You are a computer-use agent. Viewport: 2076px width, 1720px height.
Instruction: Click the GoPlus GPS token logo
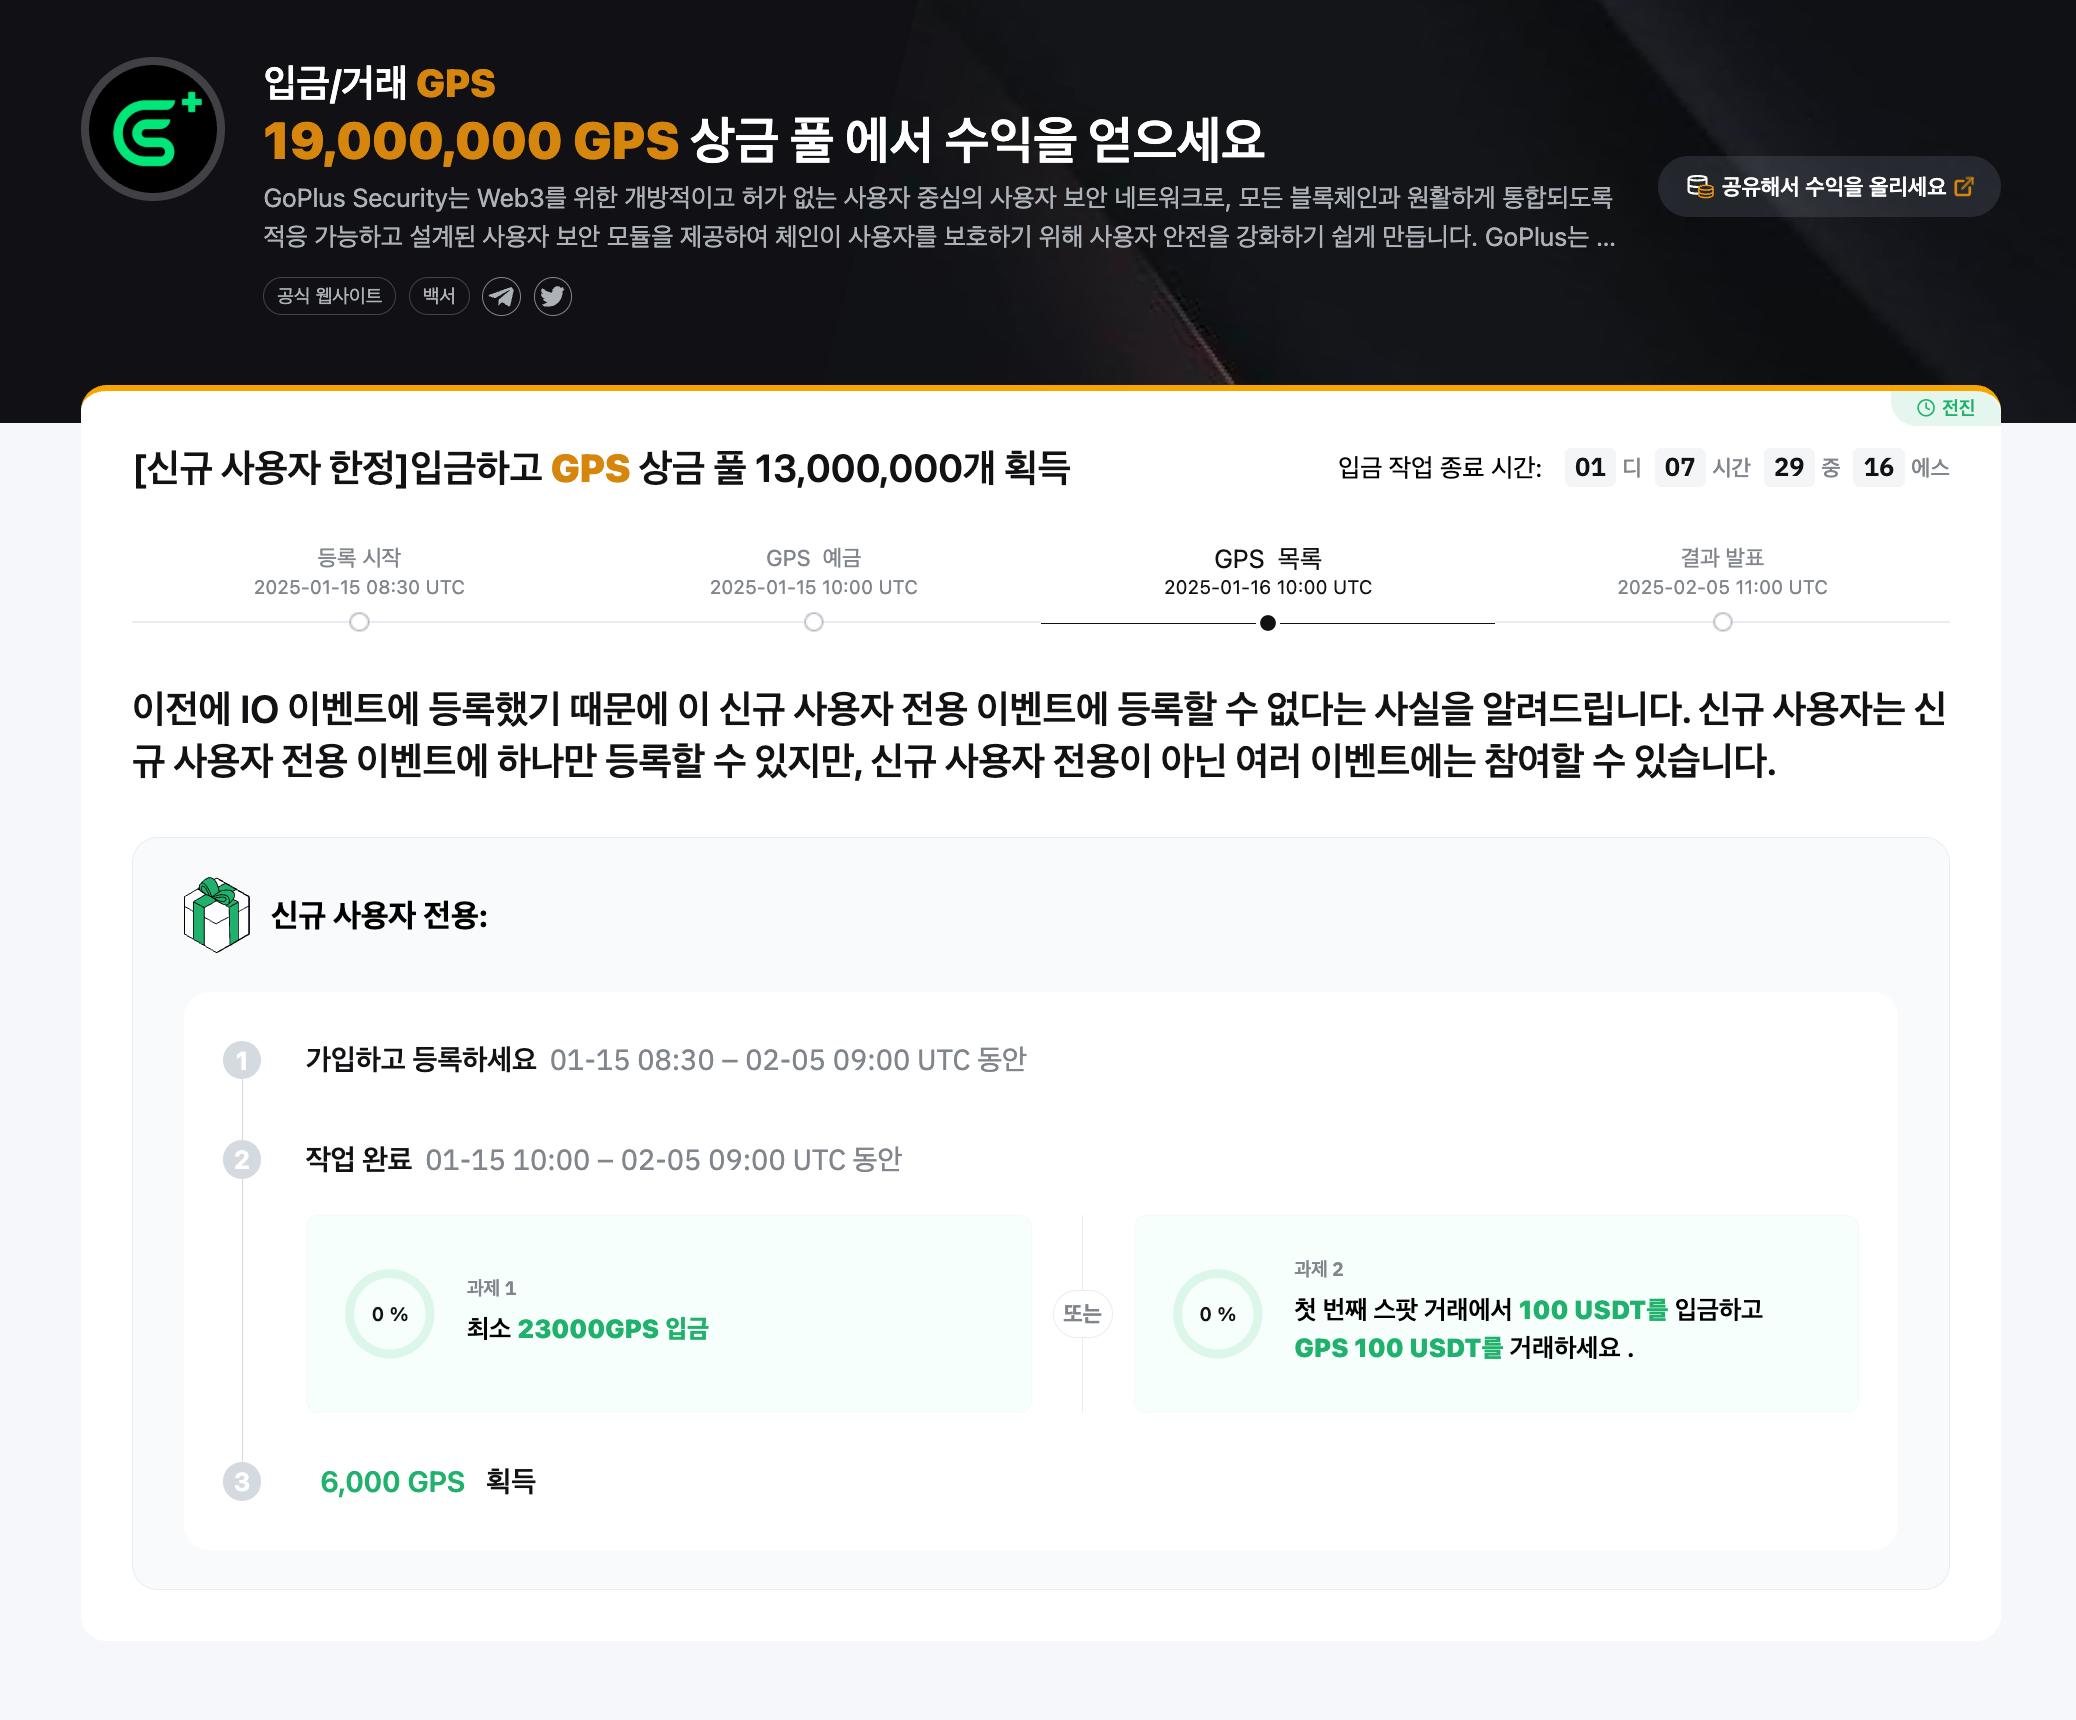coord(153,129)
